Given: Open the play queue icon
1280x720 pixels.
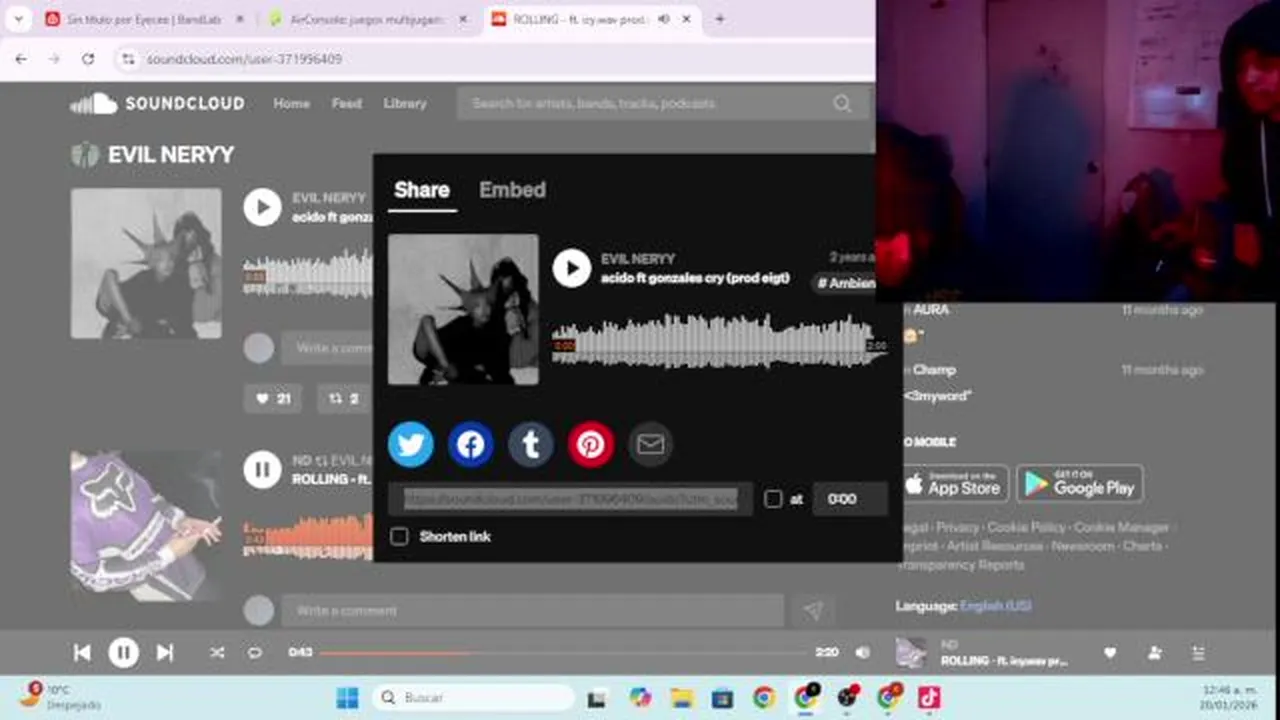Looking at the screenshot, I should [1199, 653].
